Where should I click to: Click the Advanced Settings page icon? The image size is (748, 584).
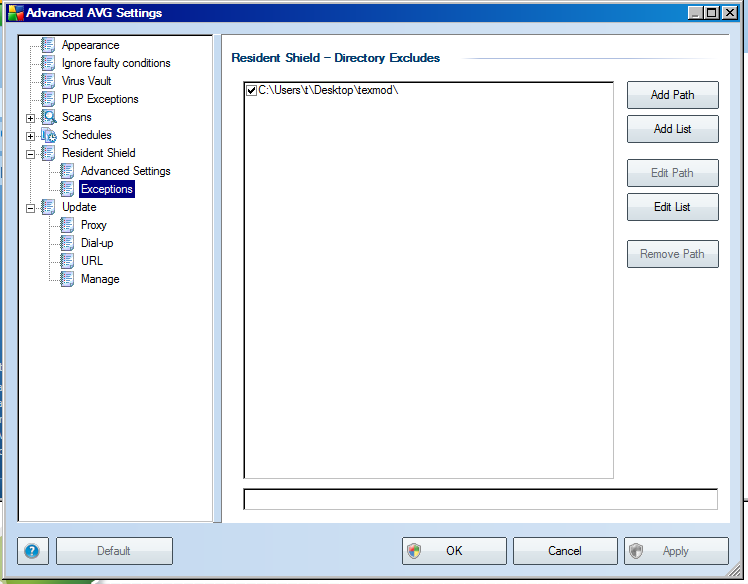[x=67, y=171]
